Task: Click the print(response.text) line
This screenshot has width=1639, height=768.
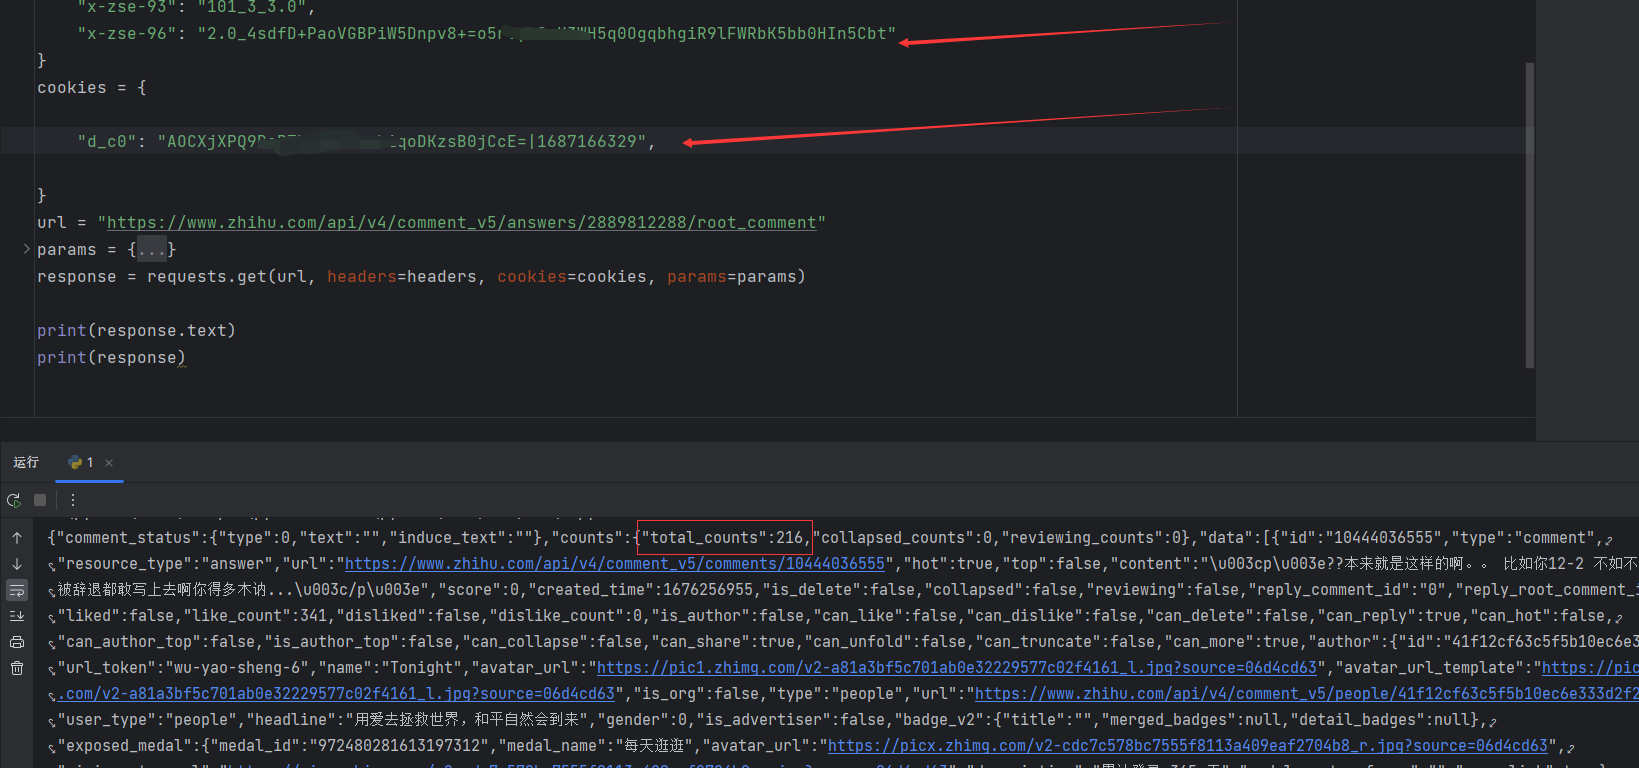Action: [x=136, y=331]
